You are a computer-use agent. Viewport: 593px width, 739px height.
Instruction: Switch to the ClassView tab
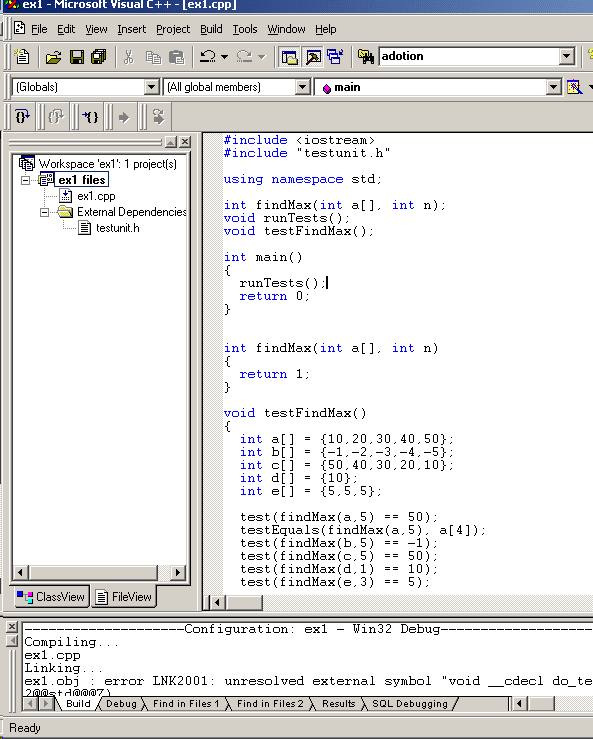pyautogui.click(x=51, y=597)
